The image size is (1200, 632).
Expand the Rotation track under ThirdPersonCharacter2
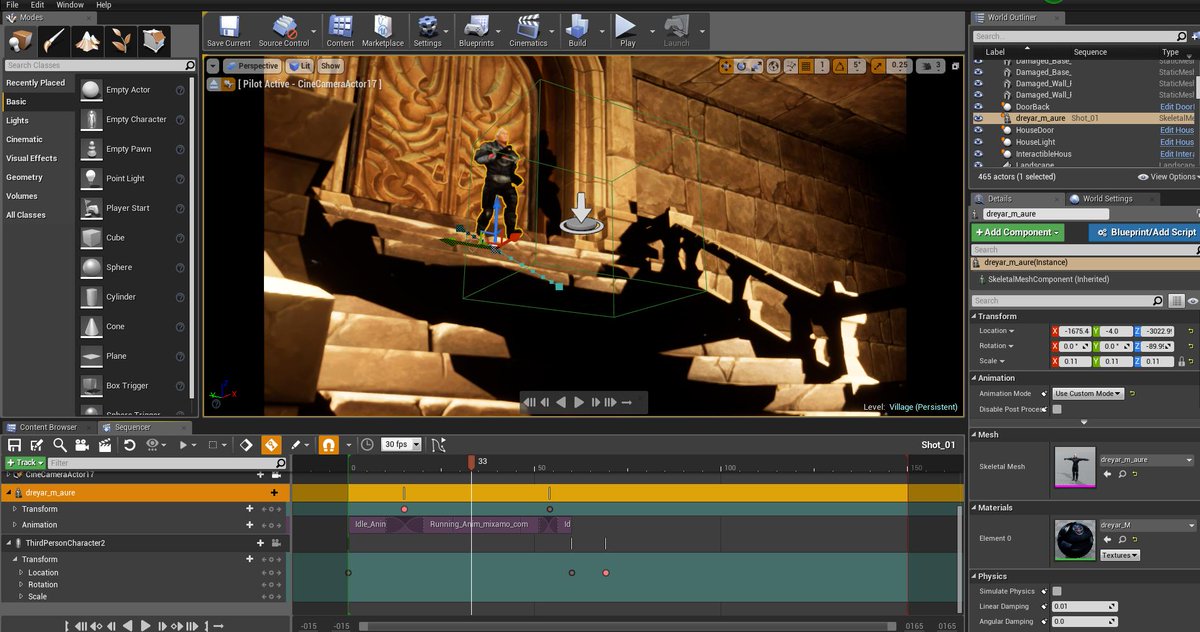pyautogui.click(x=19, y=585)
